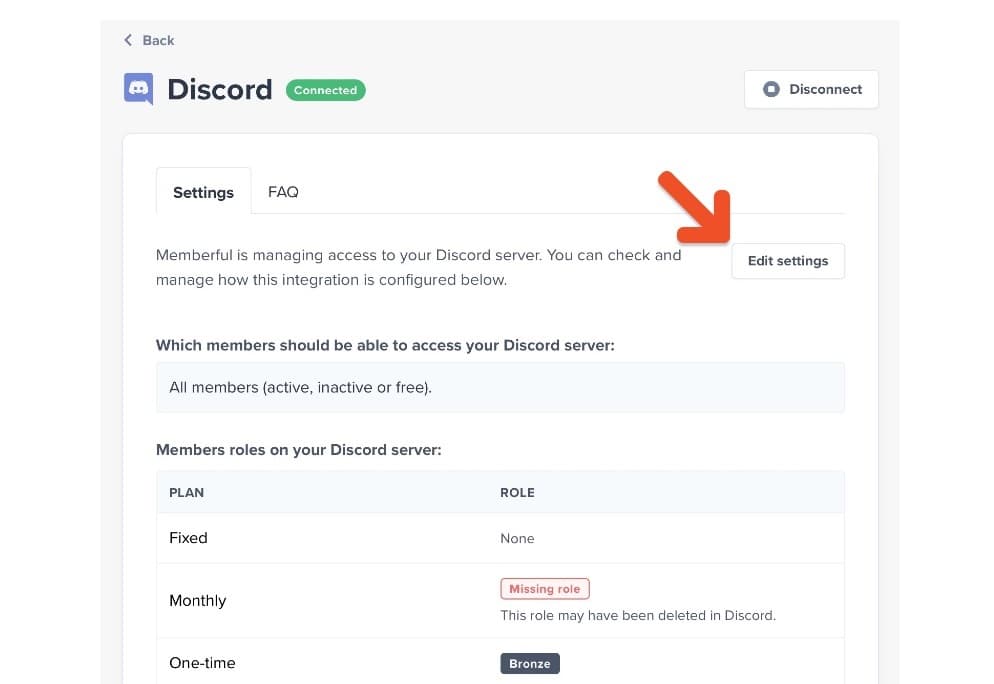The height and width of the screenshot is (684, 994).
Task: Click the circular Disconnect icon
Action: pos(771,88)
